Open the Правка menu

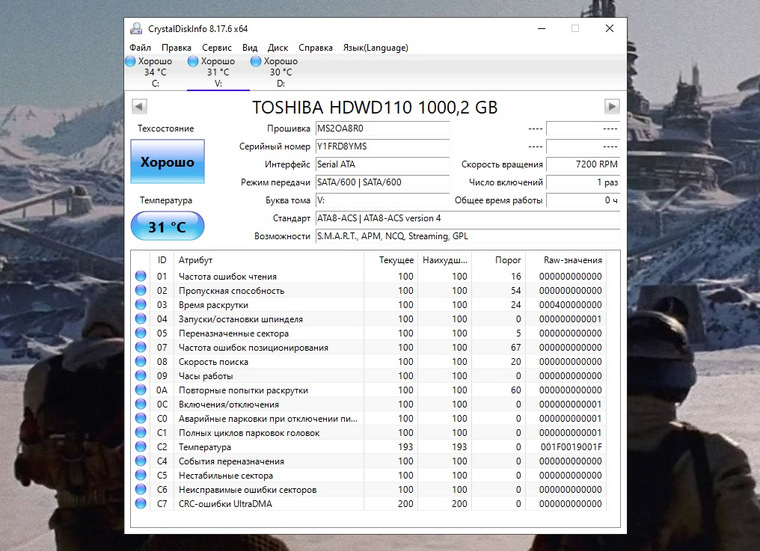click(176, 47)
